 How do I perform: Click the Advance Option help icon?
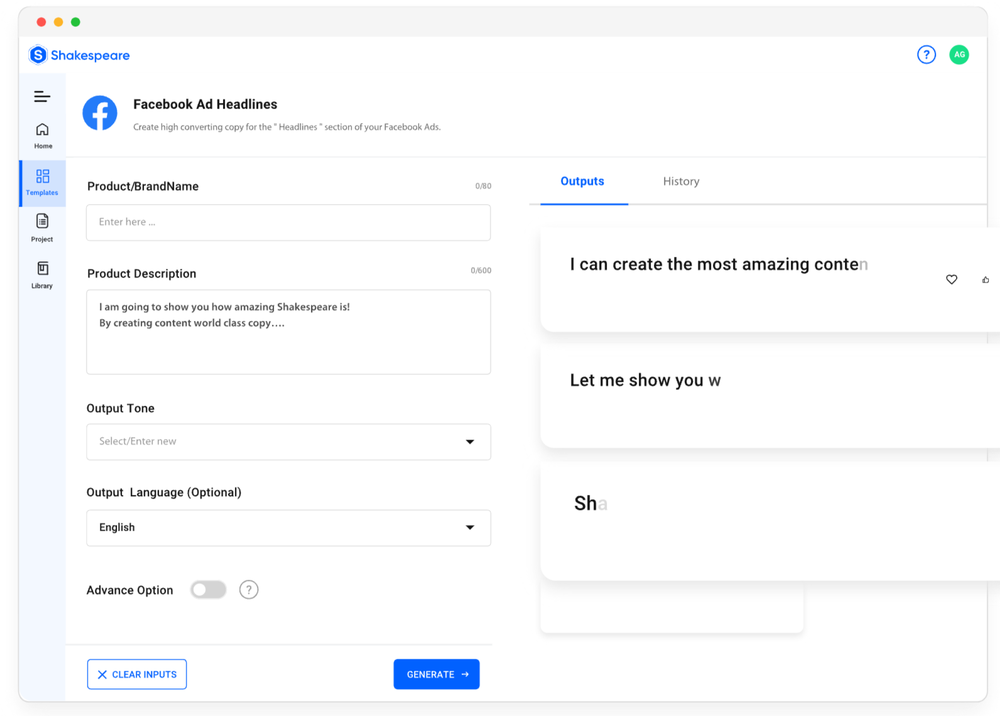point(249,590)
